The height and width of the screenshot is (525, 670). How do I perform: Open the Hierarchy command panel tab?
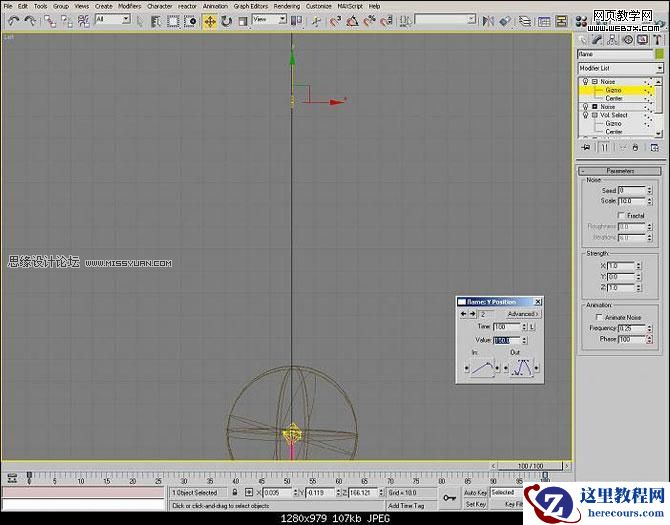[613, 40]
